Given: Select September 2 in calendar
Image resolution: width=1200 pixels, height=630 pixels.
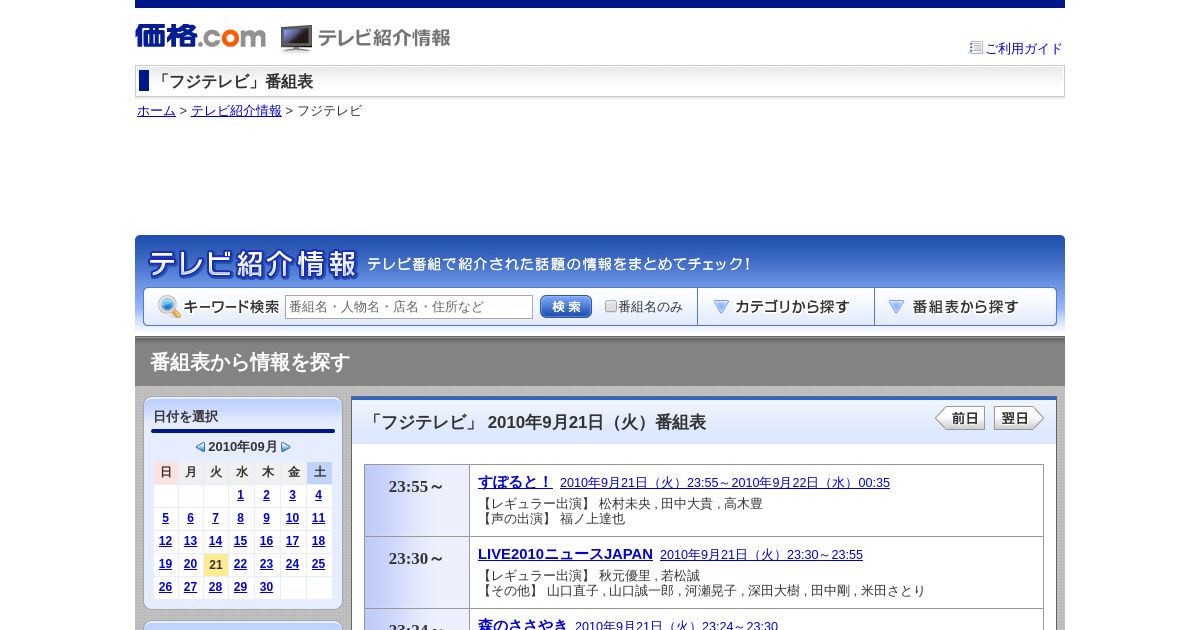Looking at the screenshot, I should point(267,495).
